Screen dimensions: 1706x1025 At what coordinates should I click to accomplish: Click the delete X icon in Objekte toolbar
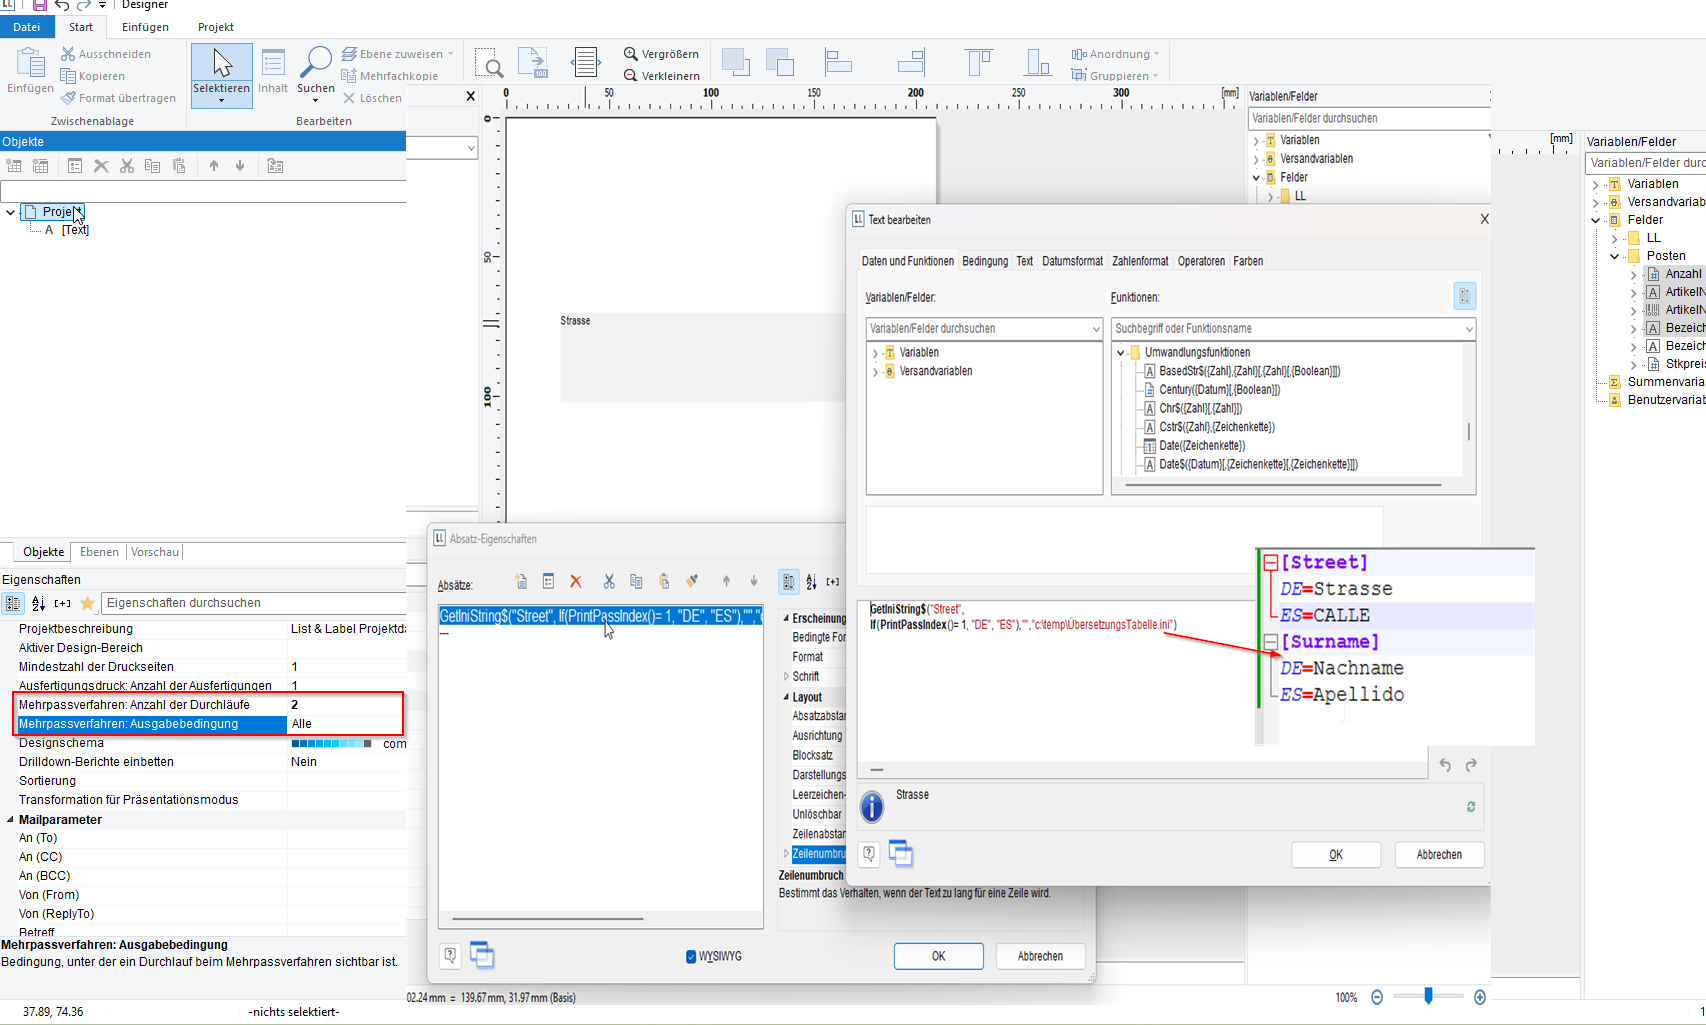click(101, 166)
